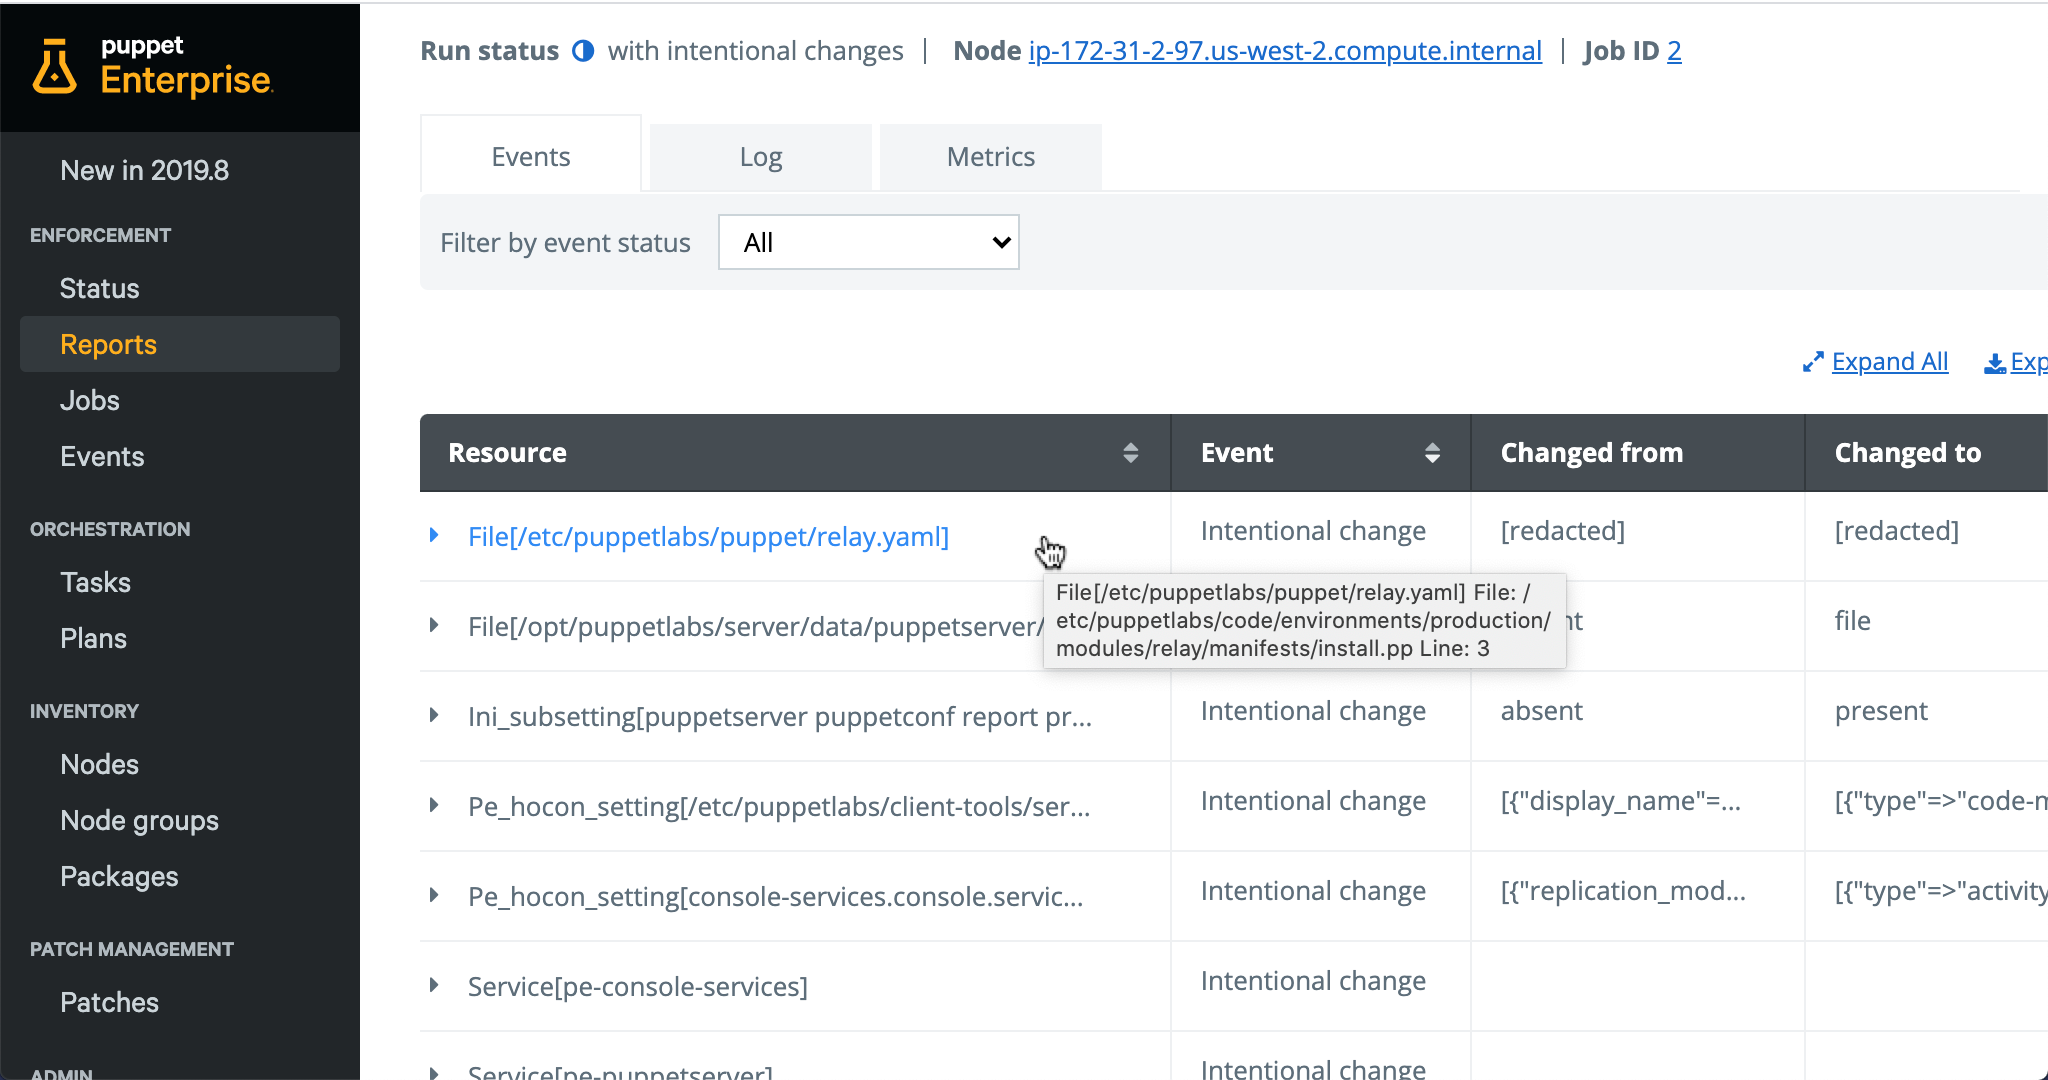
Task: Open Node groups in the sidebar
Action: 139,820
